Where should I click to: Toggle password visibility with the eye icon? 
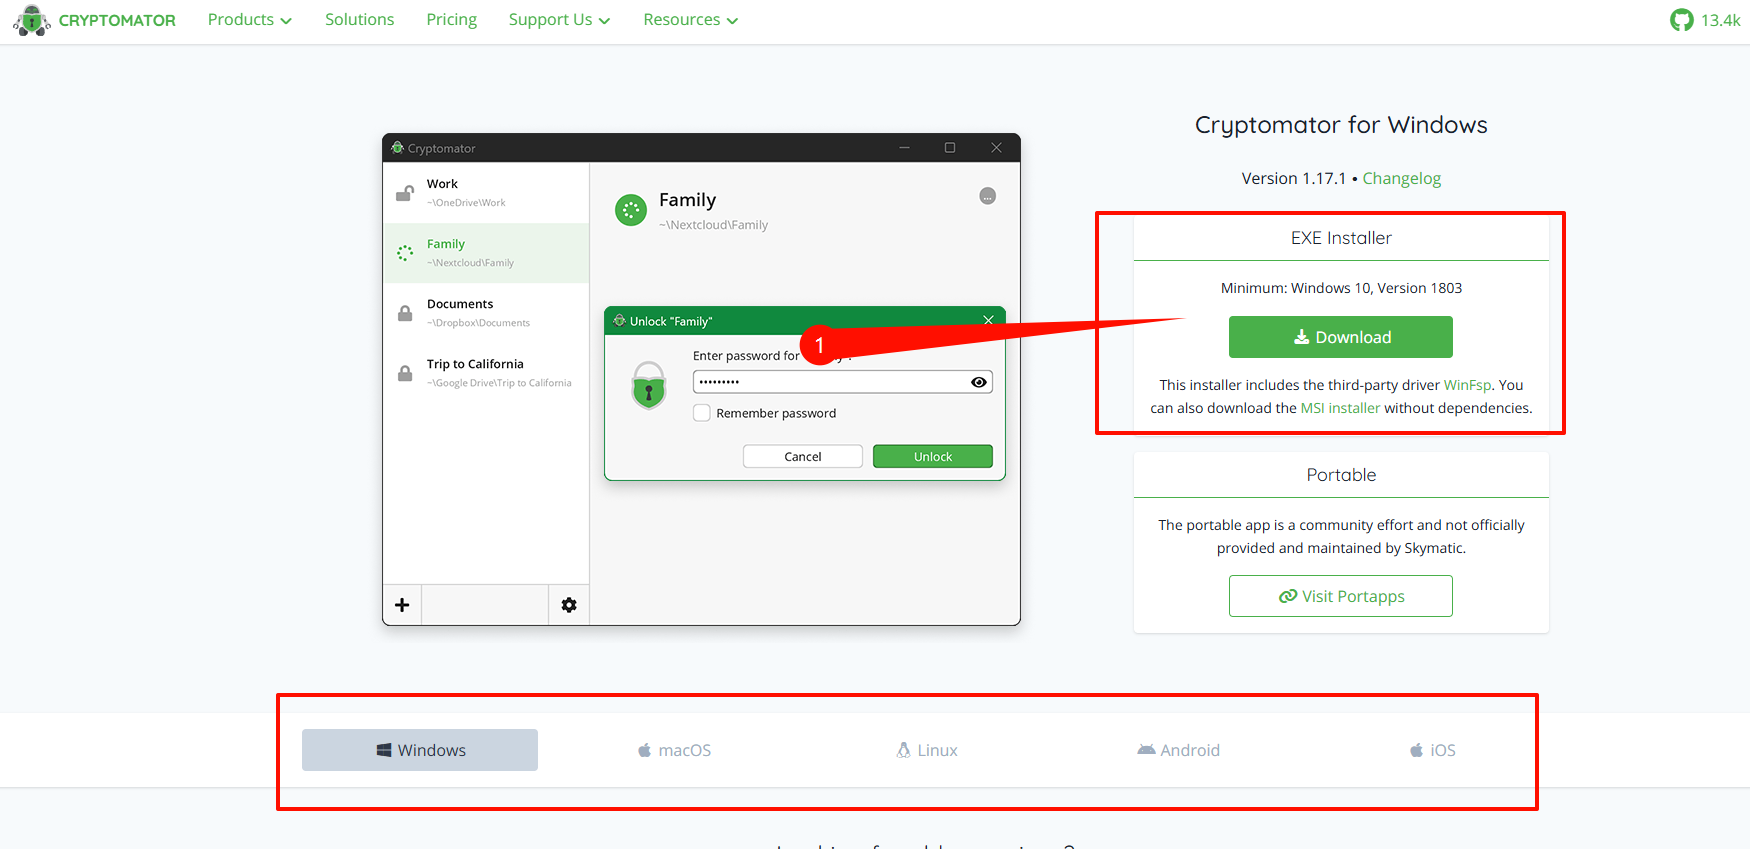pos(979,382)
